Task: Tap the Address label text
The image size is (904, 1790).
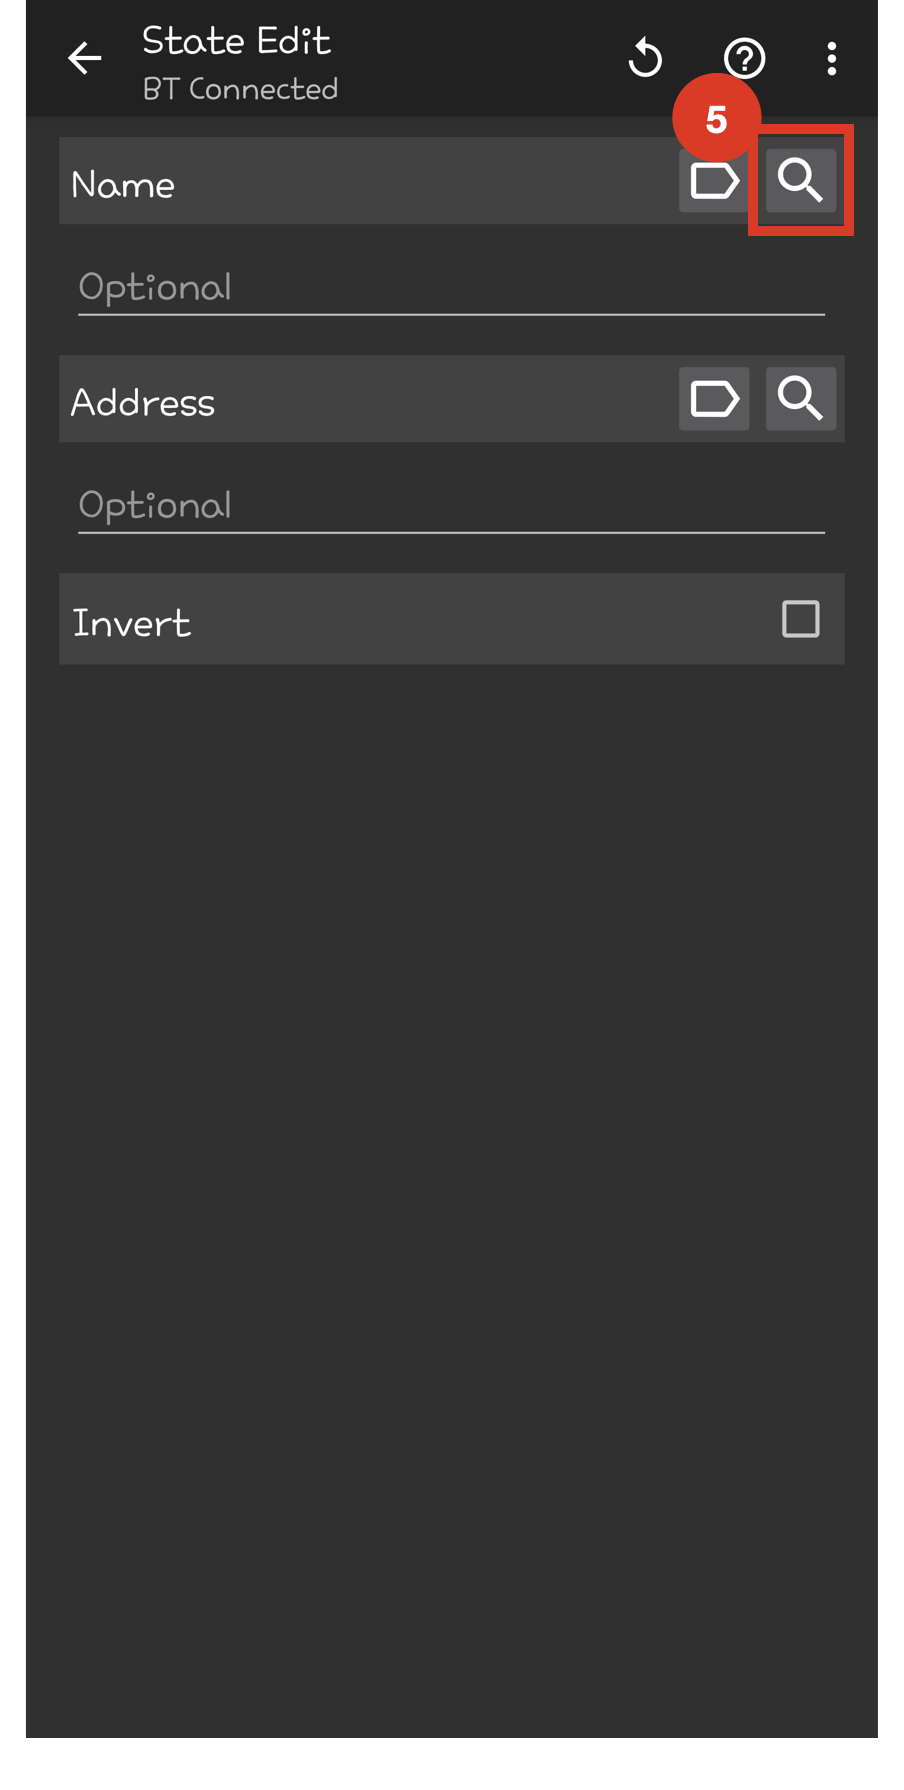Action: [x=143, y=403]
